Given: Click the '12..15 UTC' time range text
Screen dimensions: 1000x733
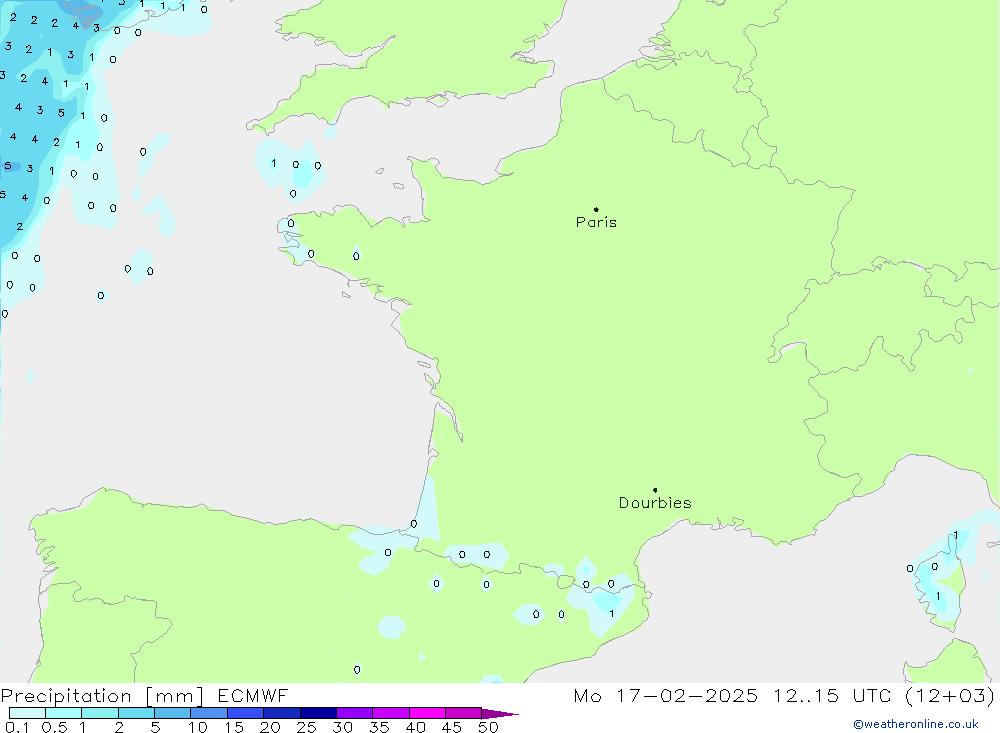Looking at the screenshot, I should (832, 695).
